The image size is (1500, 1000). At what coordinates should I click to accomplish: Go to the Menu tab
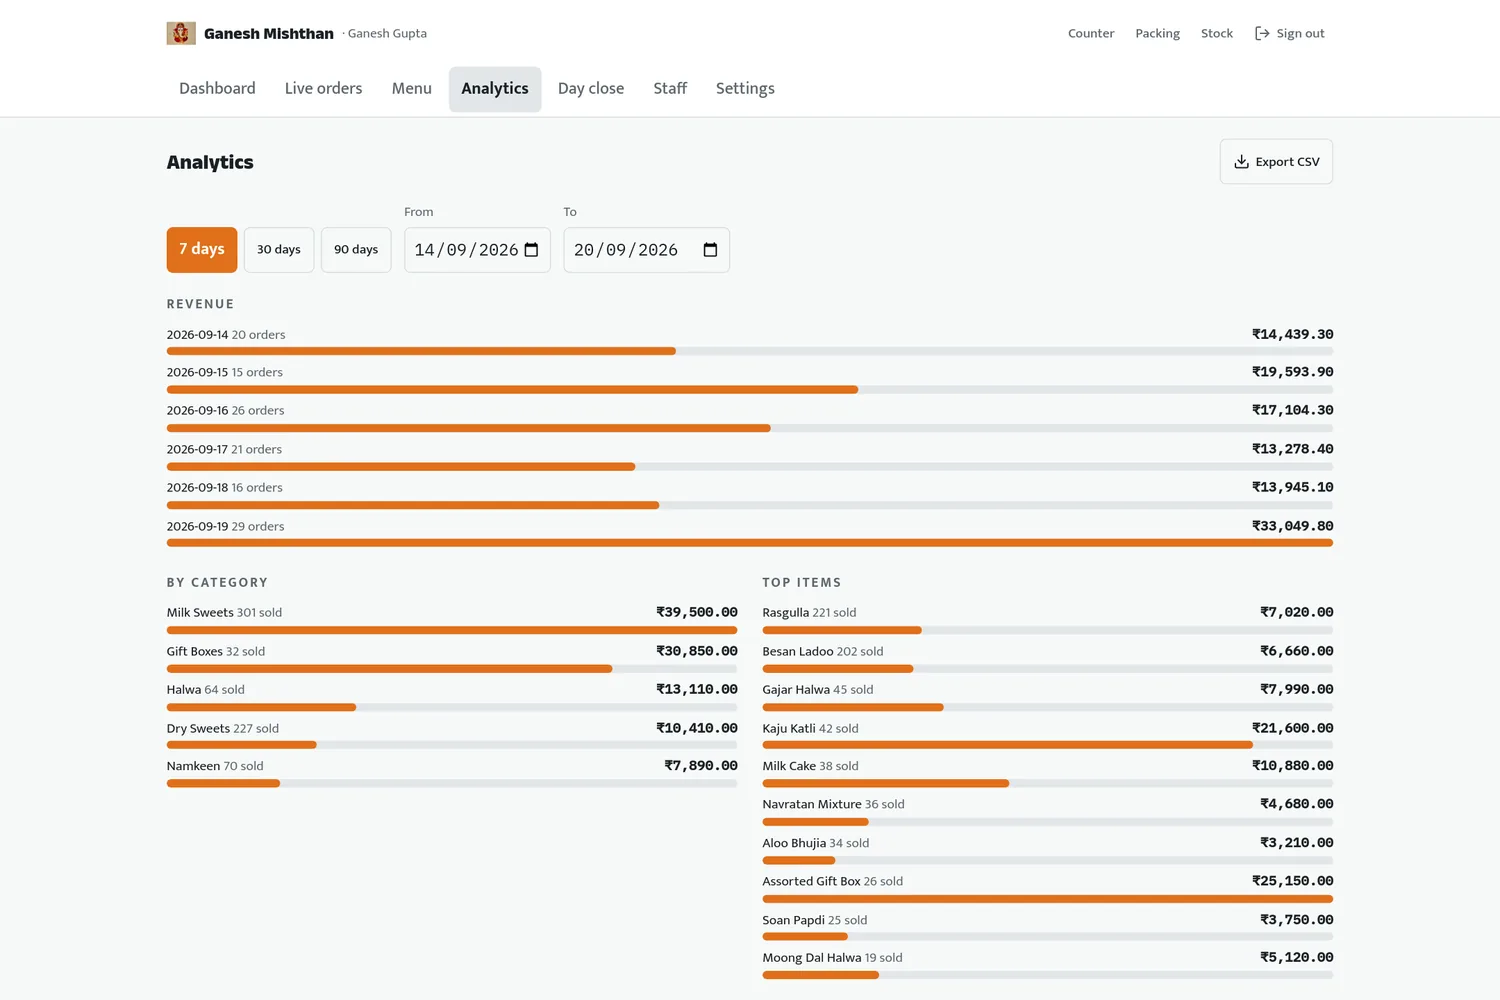pyautogui.click(x=412, y=89)
